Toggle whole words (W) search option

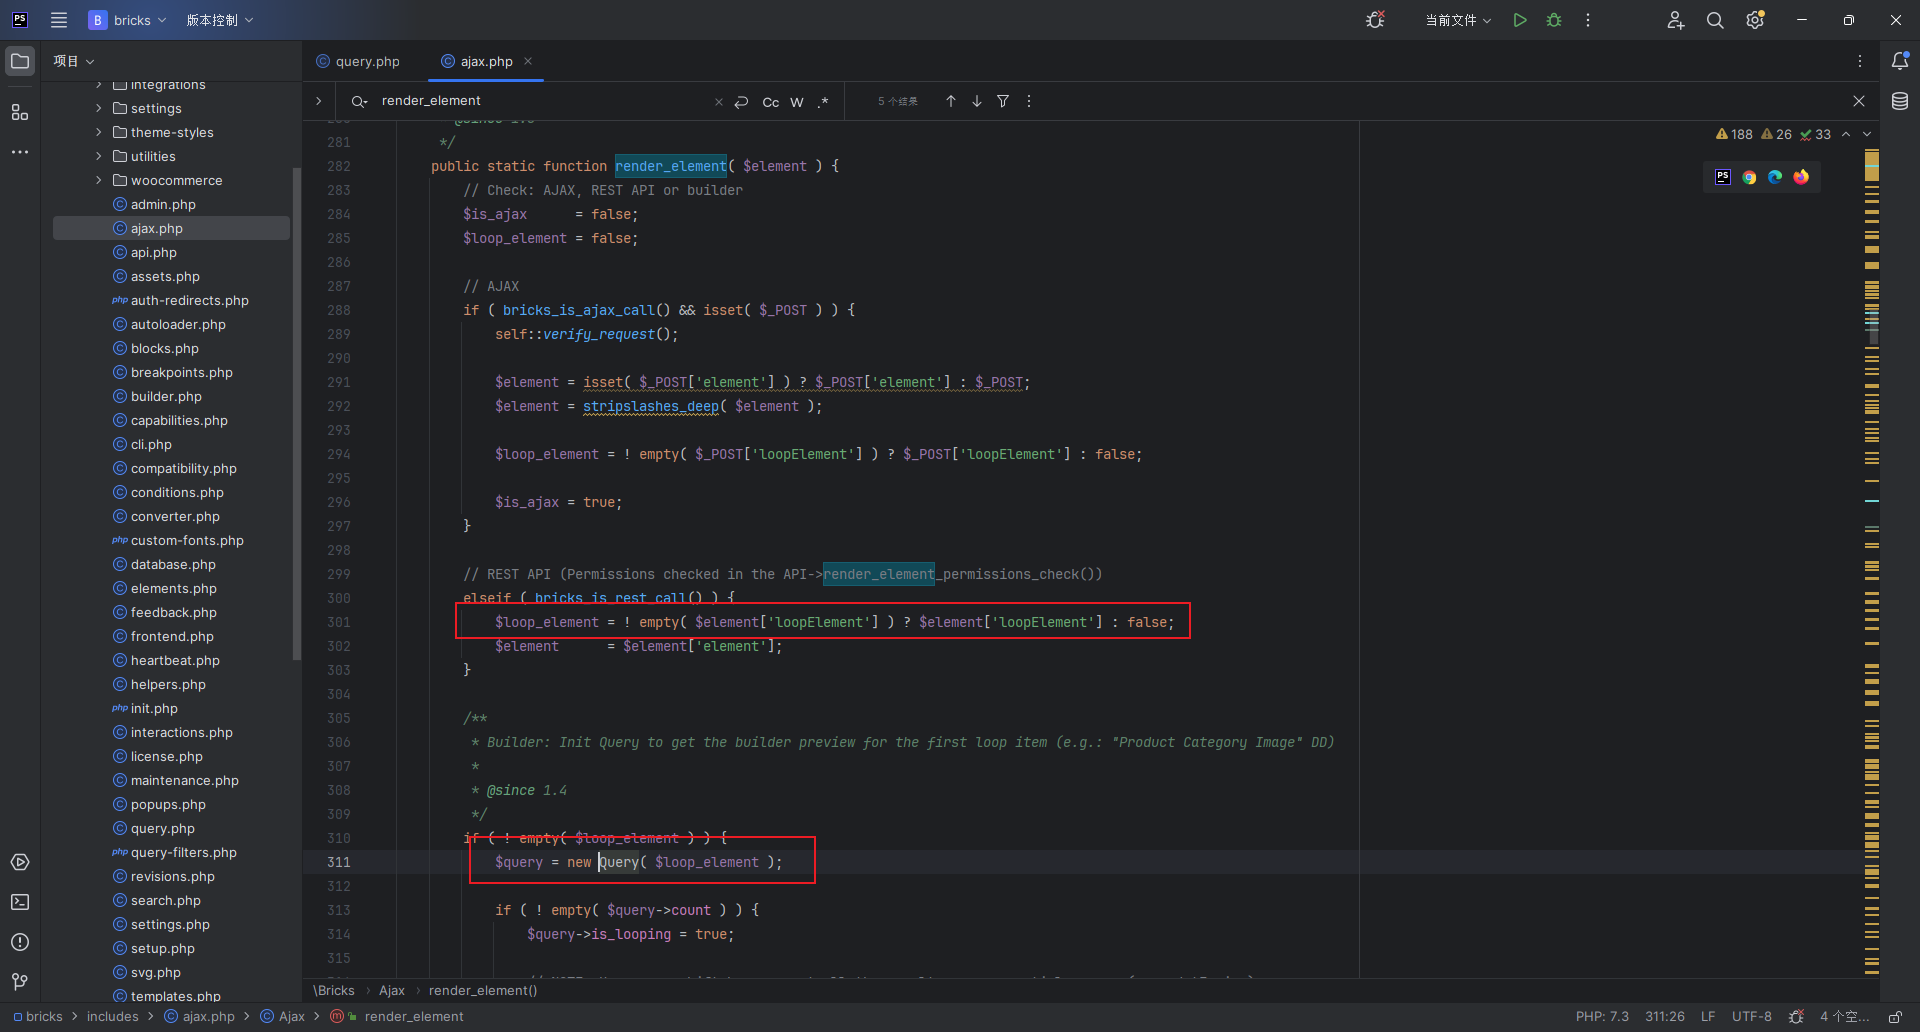pyautogui.click(x=797, y=102)
